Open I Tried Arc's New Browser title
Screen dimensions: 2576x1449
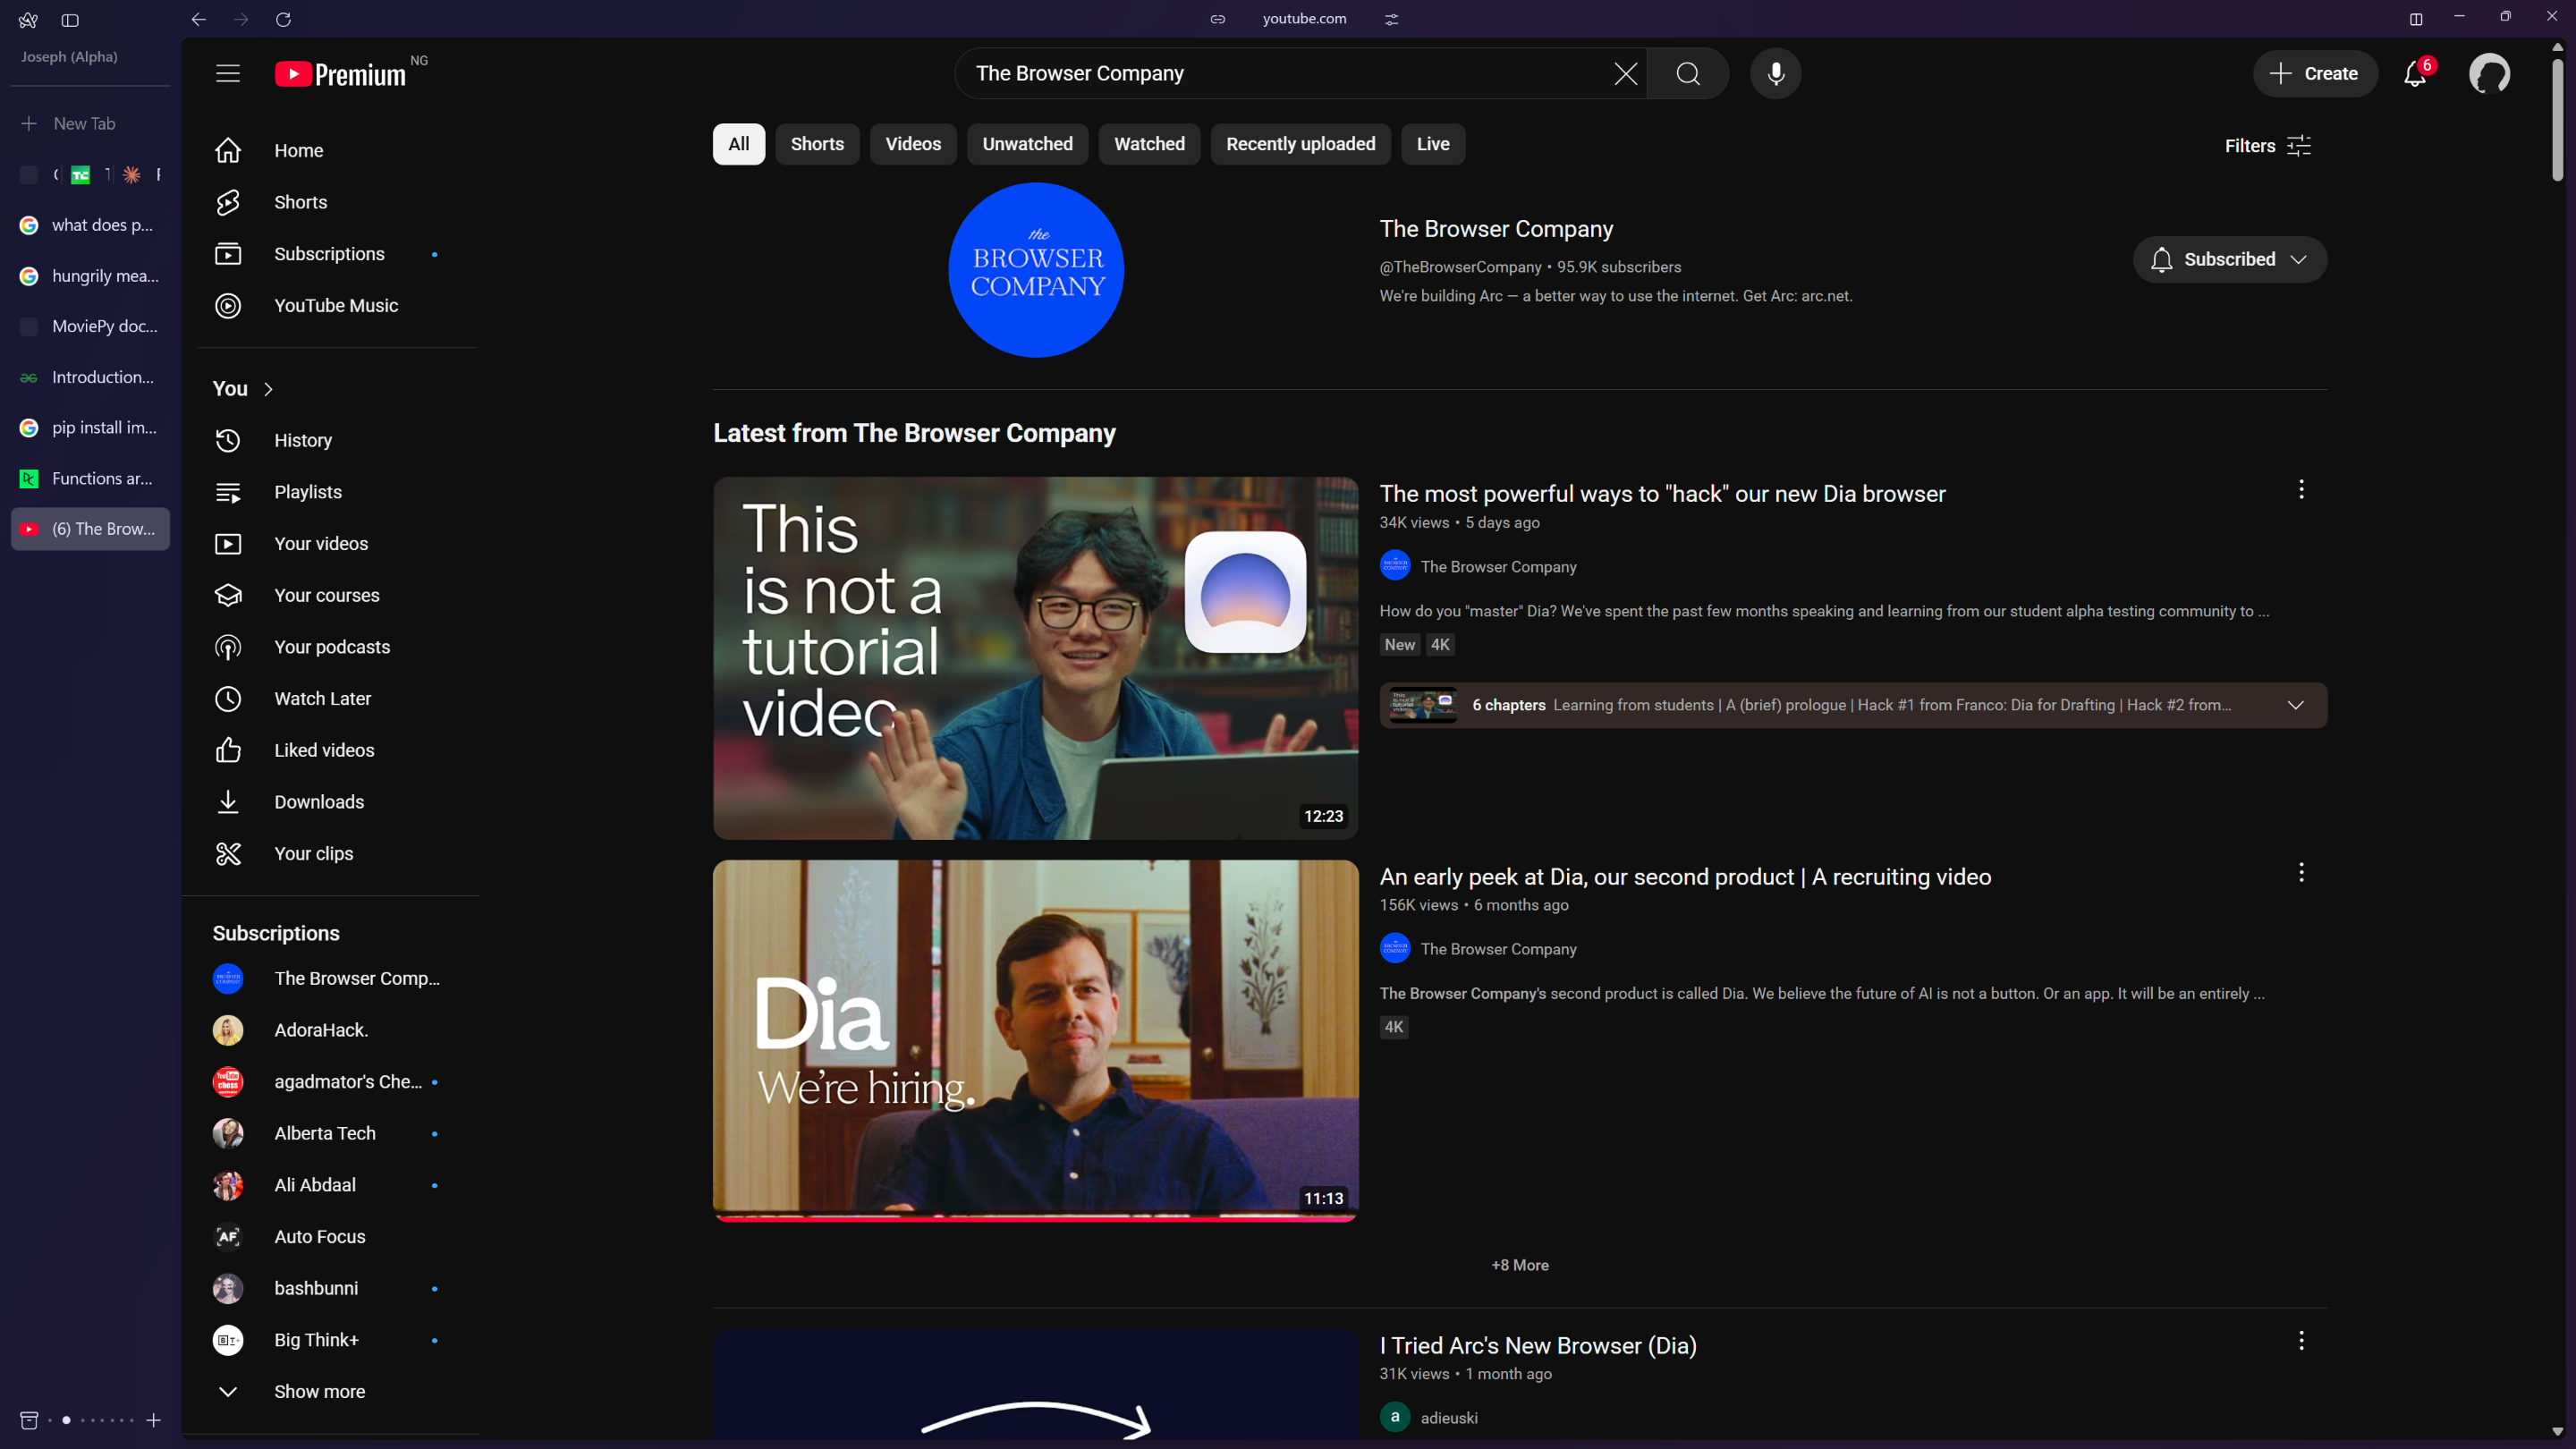coord(1538,1346)
